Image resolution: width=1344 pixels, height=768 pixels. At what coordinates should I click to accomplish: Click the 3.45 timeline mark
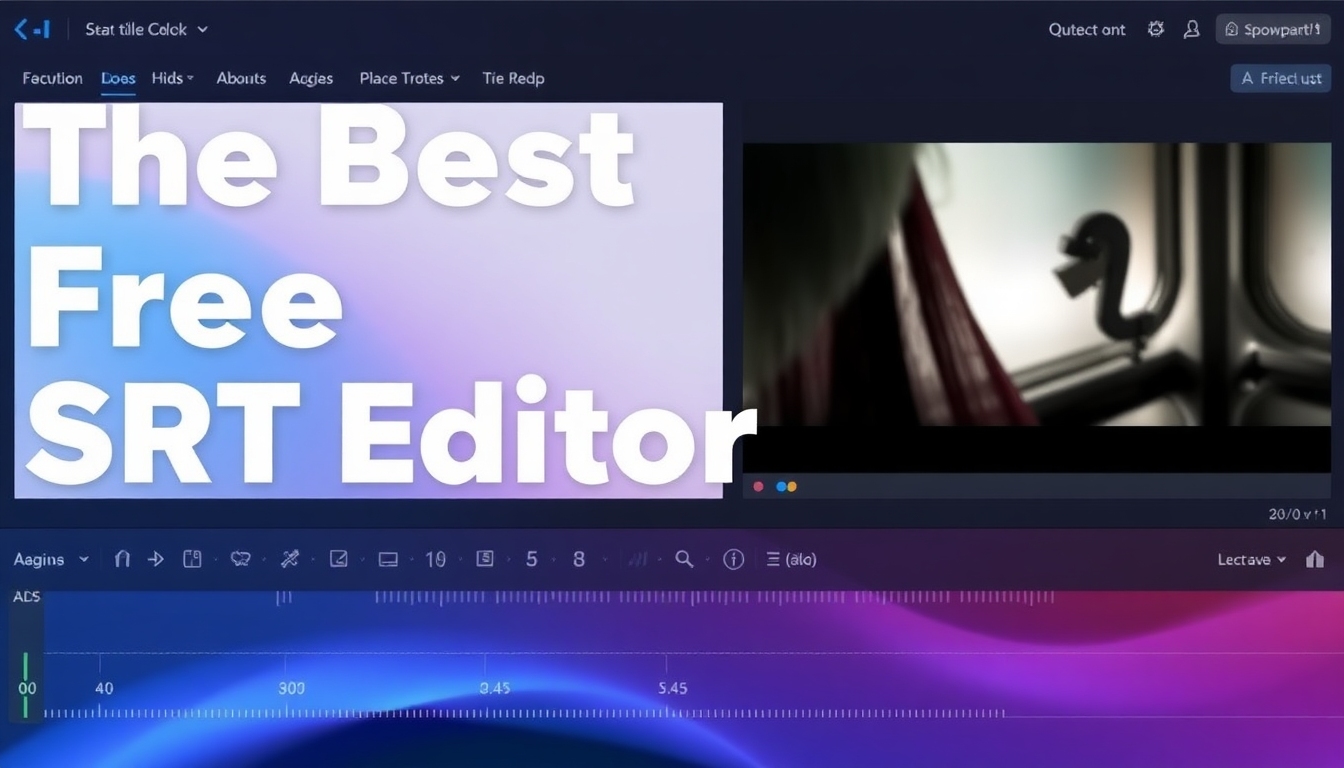[x=494, y=688]
